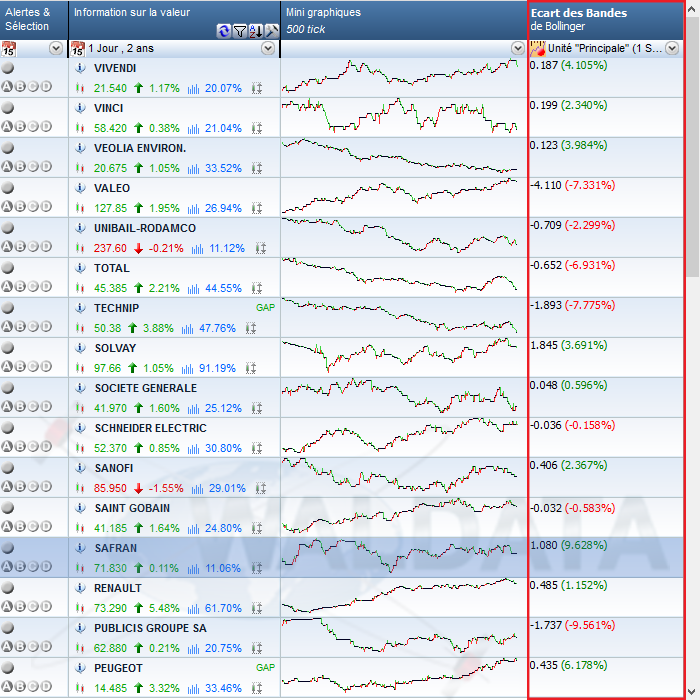
Task: Open the dropdown arrow under Alertes & Sélection
Action: pos(56,48)
